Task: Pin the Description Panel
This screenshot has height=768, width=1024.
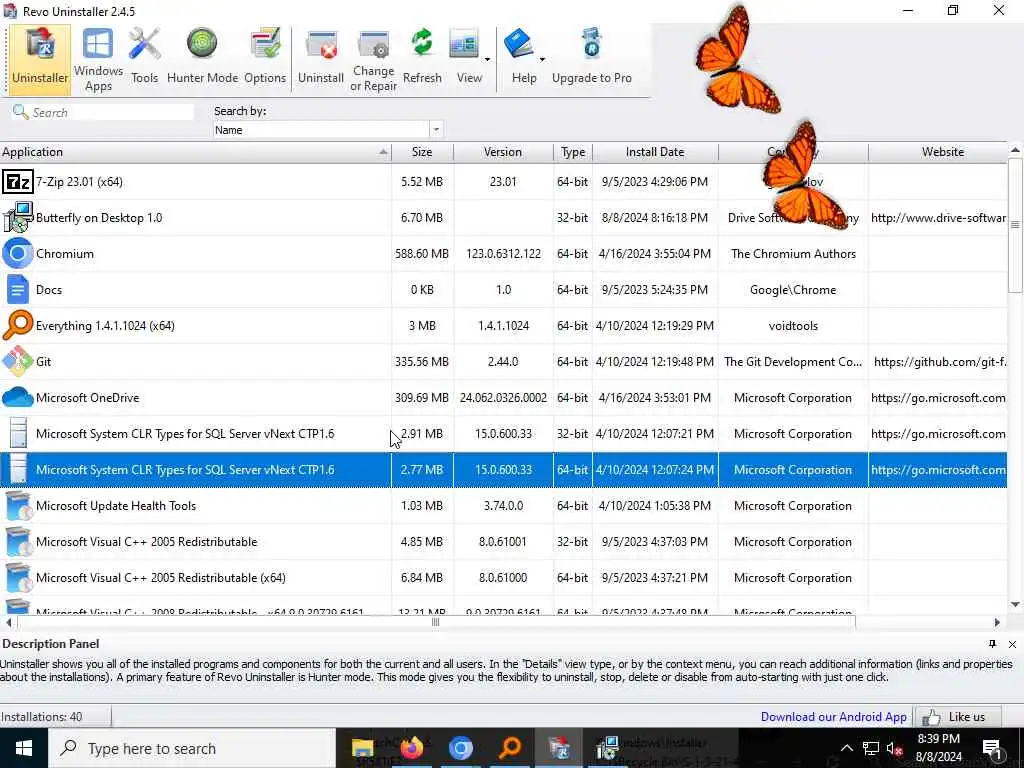Action: 992,644
